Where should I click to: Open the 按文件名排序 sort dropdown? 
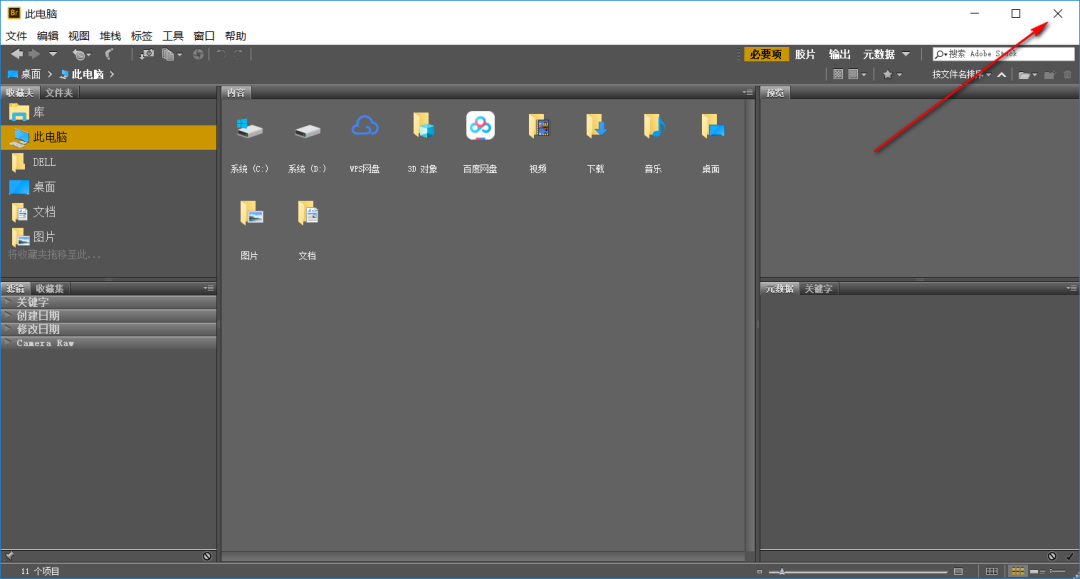958,74
